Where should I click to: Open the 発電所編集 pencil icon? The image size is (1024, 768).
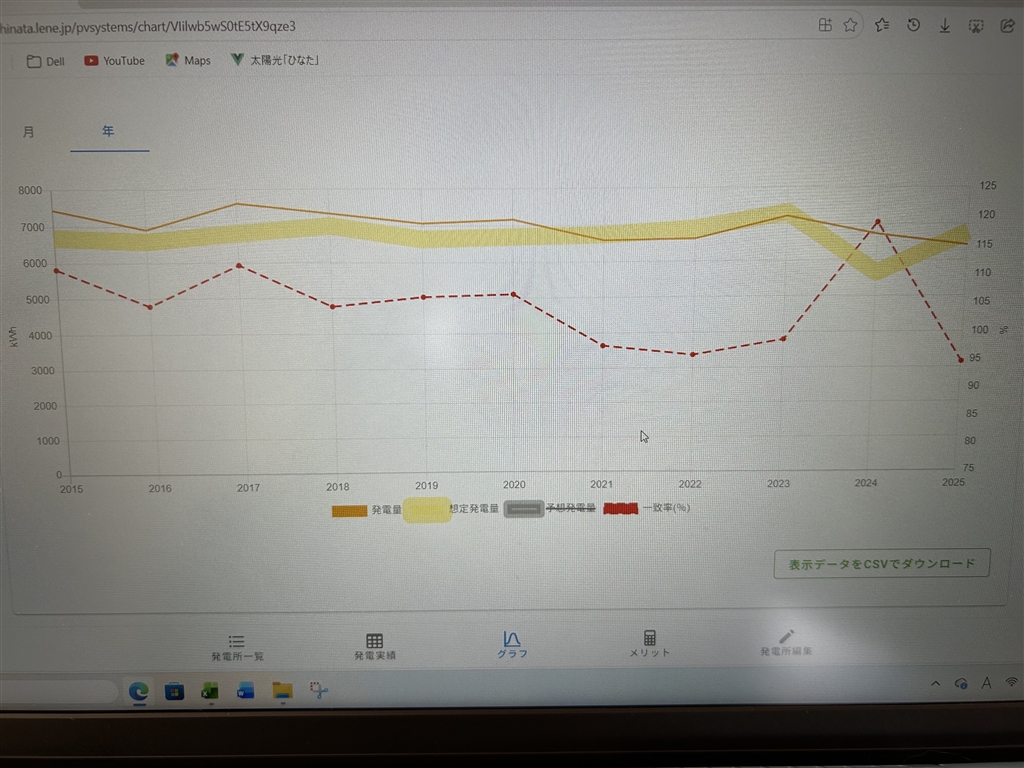pos(786,643)
